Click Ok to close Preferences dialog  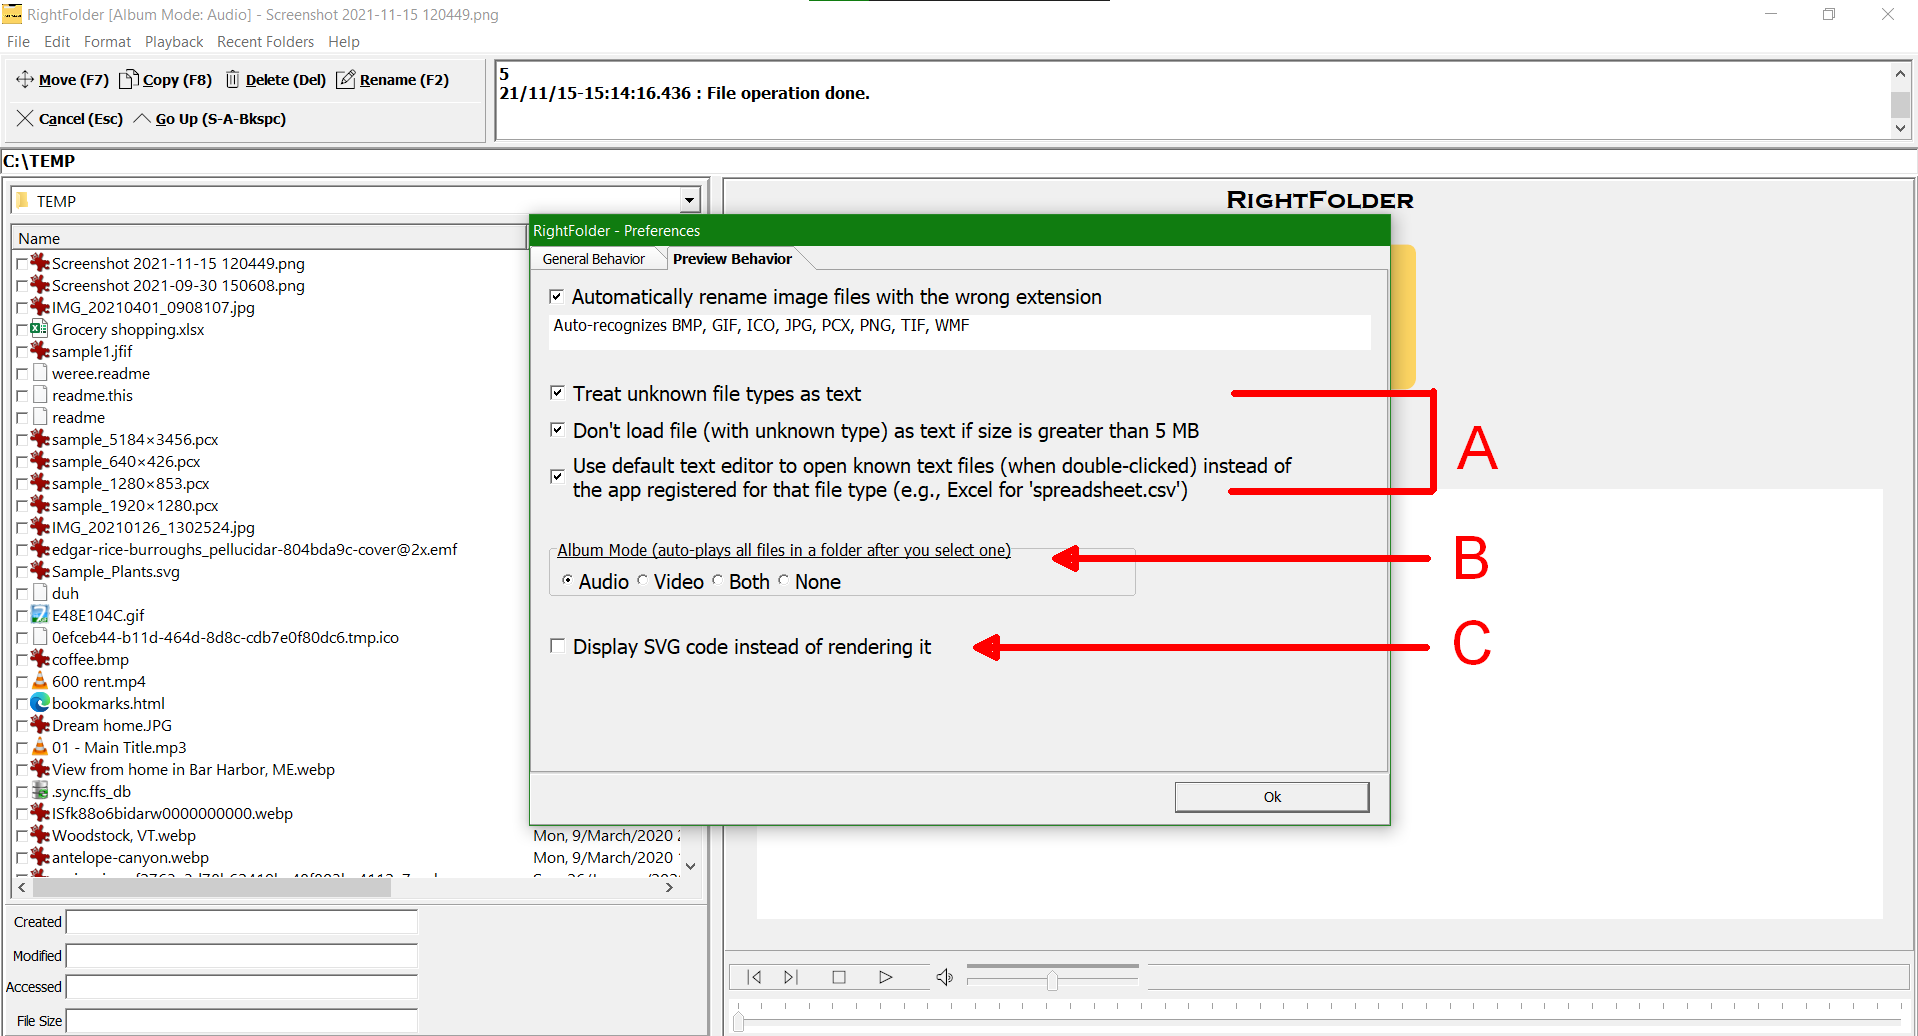1272,797
